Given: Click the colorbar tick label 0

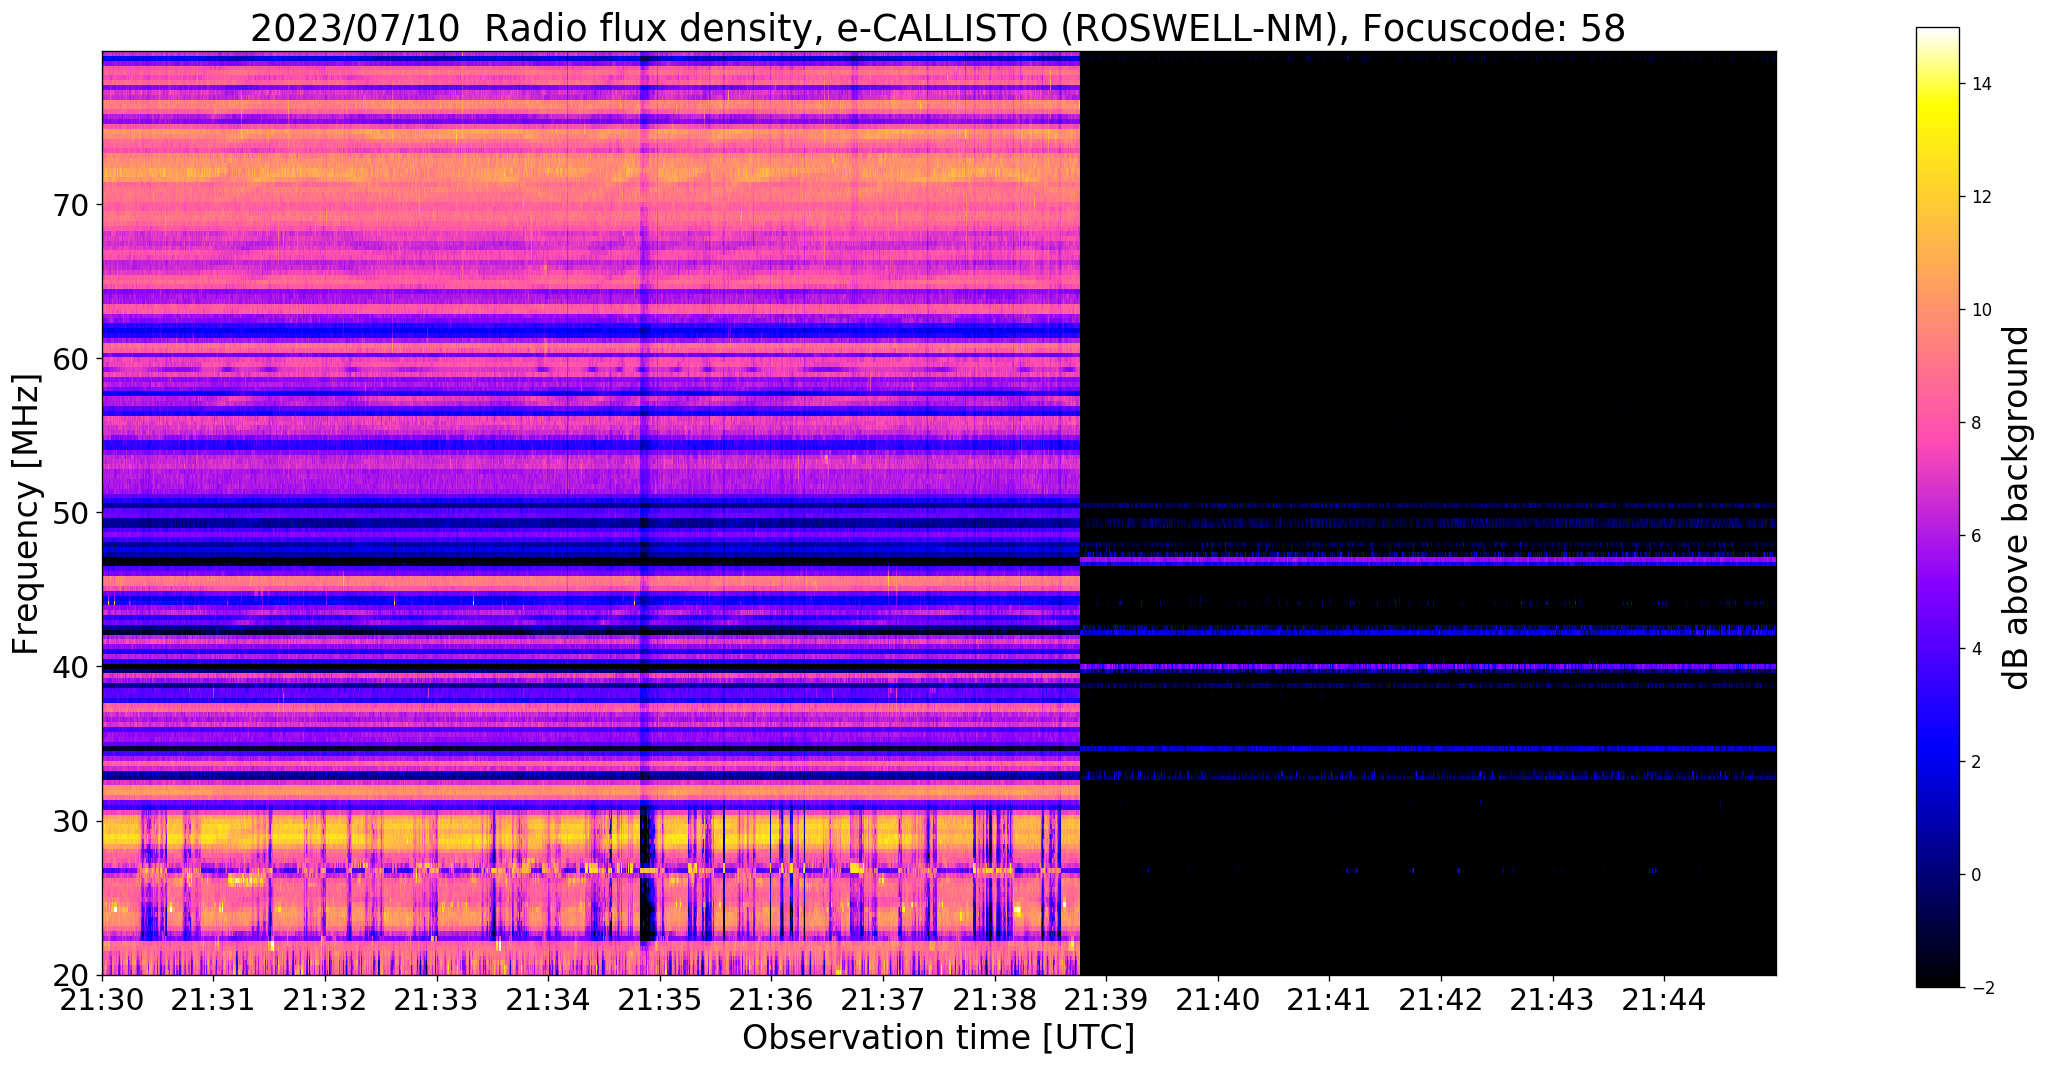Looking at the screenshot, I should [1975, 875].
